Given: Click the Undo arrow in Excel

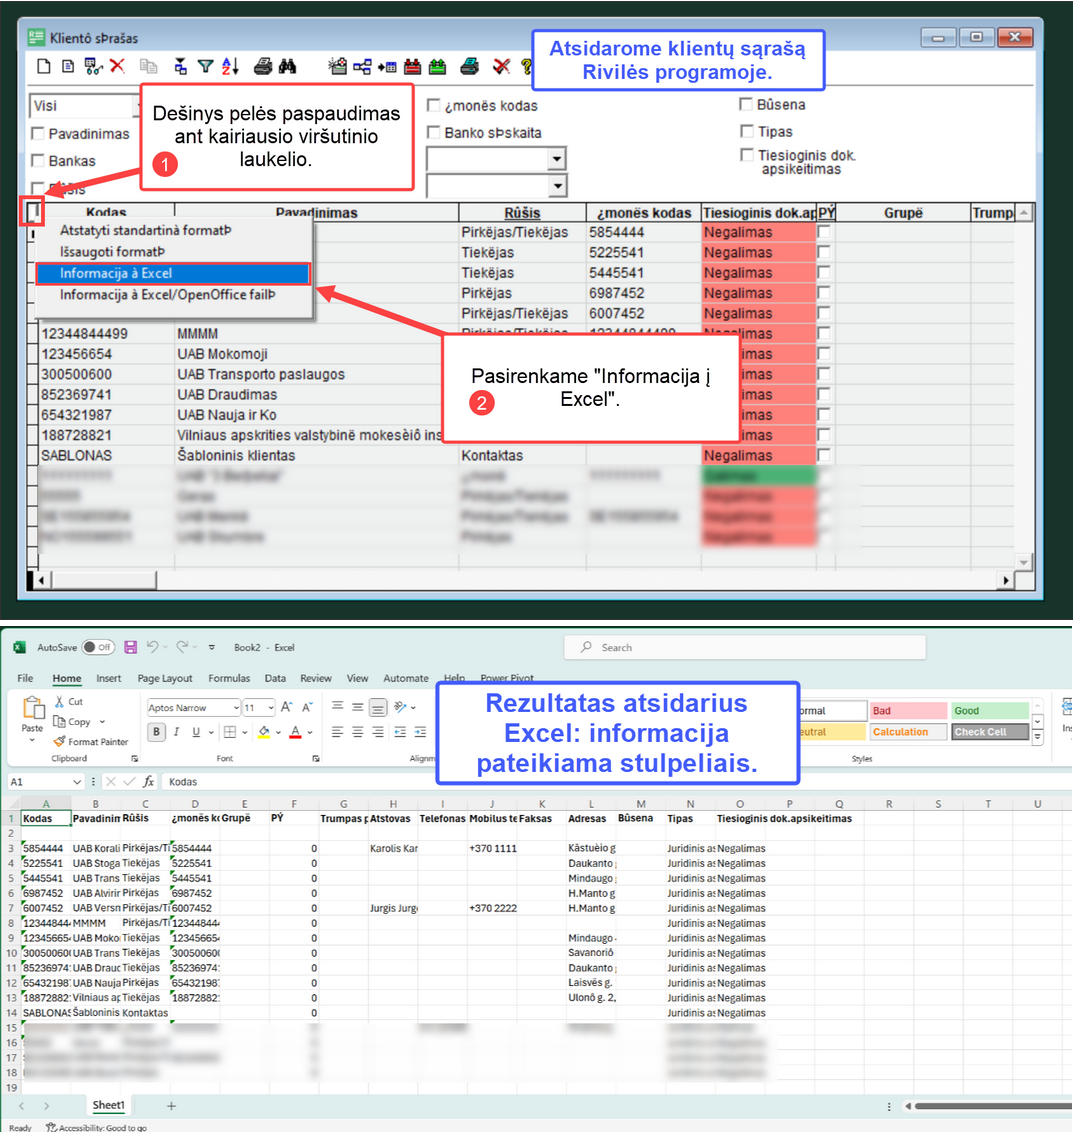Looking at the screenshot, I should click(152, 647).
